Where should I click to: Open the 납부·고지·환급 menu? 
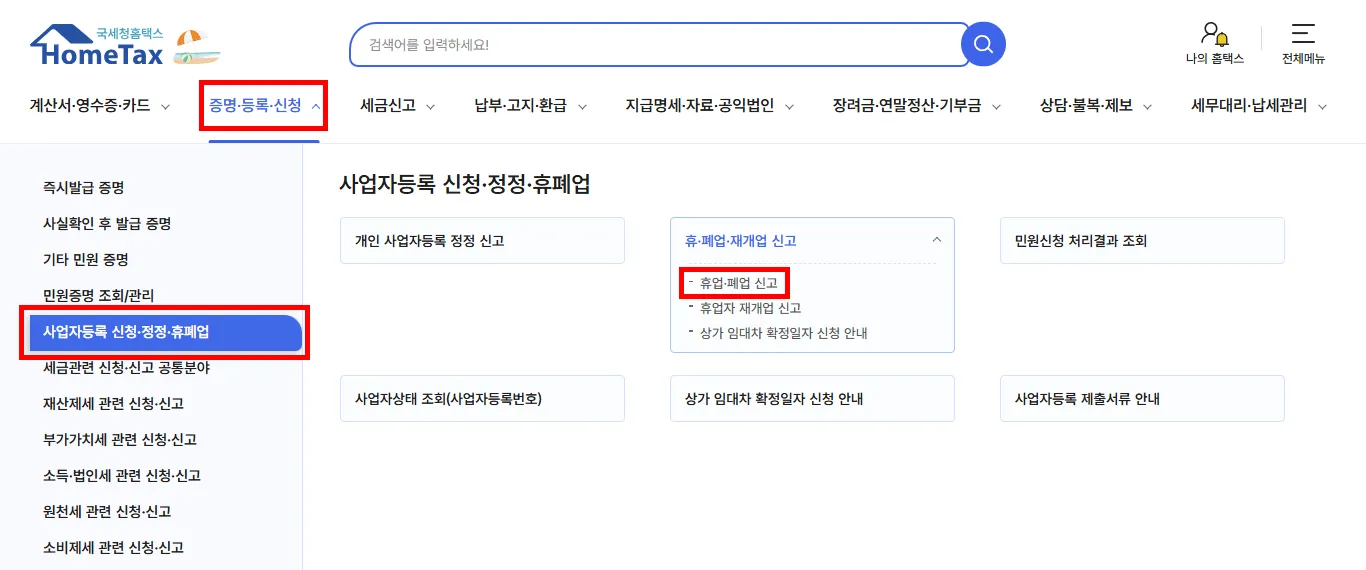click(x=530, y=105)
